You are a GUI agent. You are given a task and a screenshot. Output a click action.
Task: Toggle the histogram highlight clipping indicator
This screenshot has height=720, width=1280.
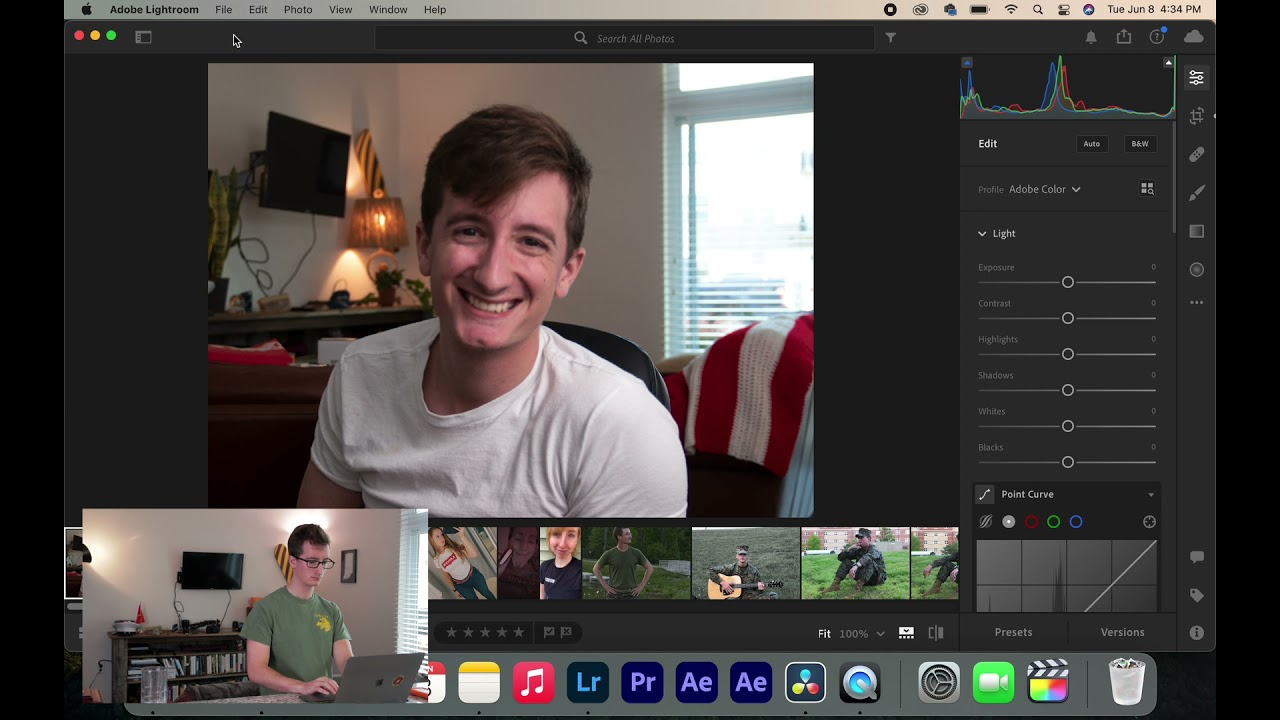[x=1168, y=62]
